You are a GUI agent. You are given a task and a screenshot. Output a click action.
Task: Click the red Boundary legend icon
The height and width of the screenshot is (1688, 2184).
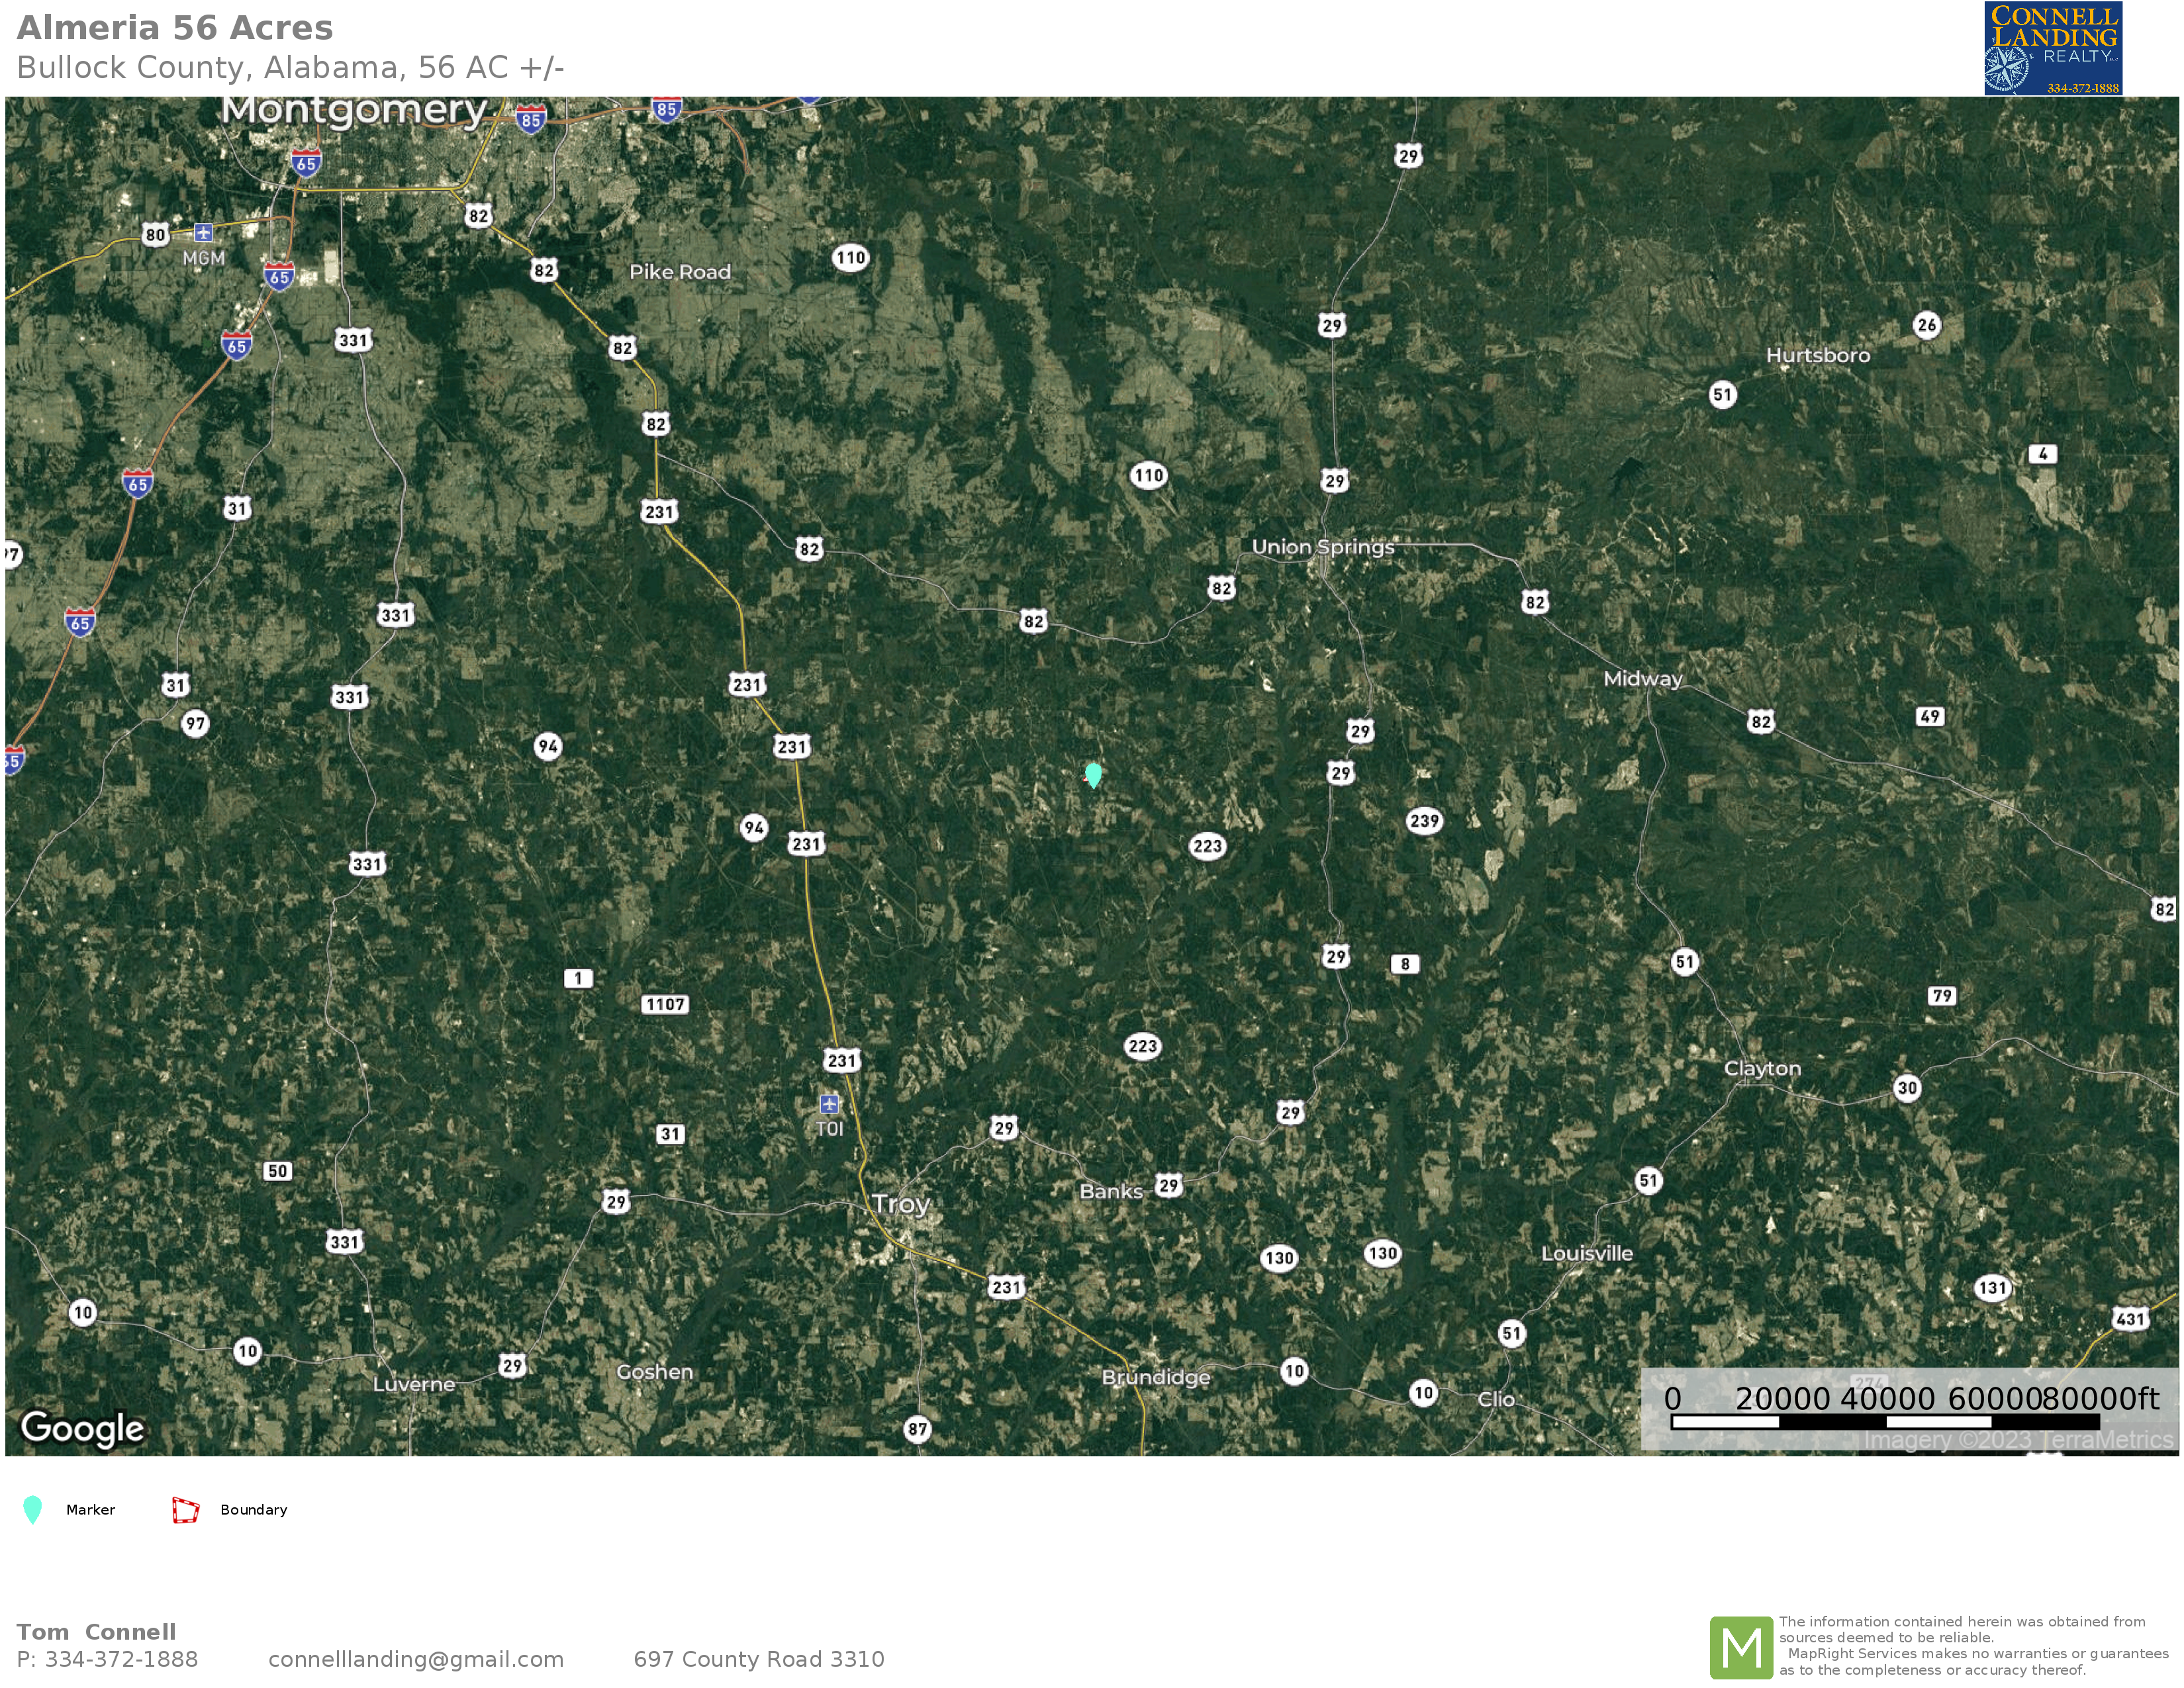click(x=185, y=1510)
